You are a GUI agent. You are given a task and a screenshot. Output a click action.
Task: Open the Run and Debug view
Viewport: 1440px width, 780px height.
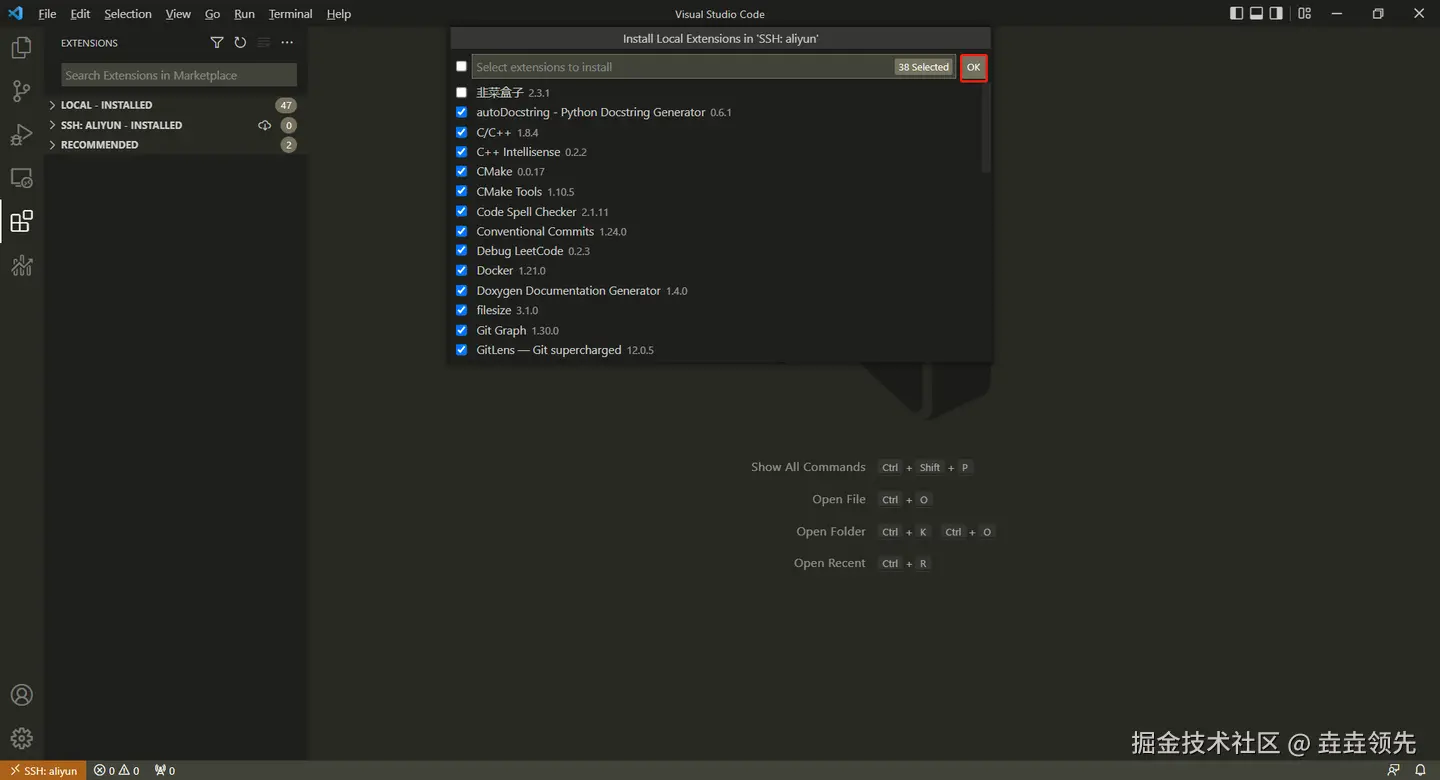point(21,134)
